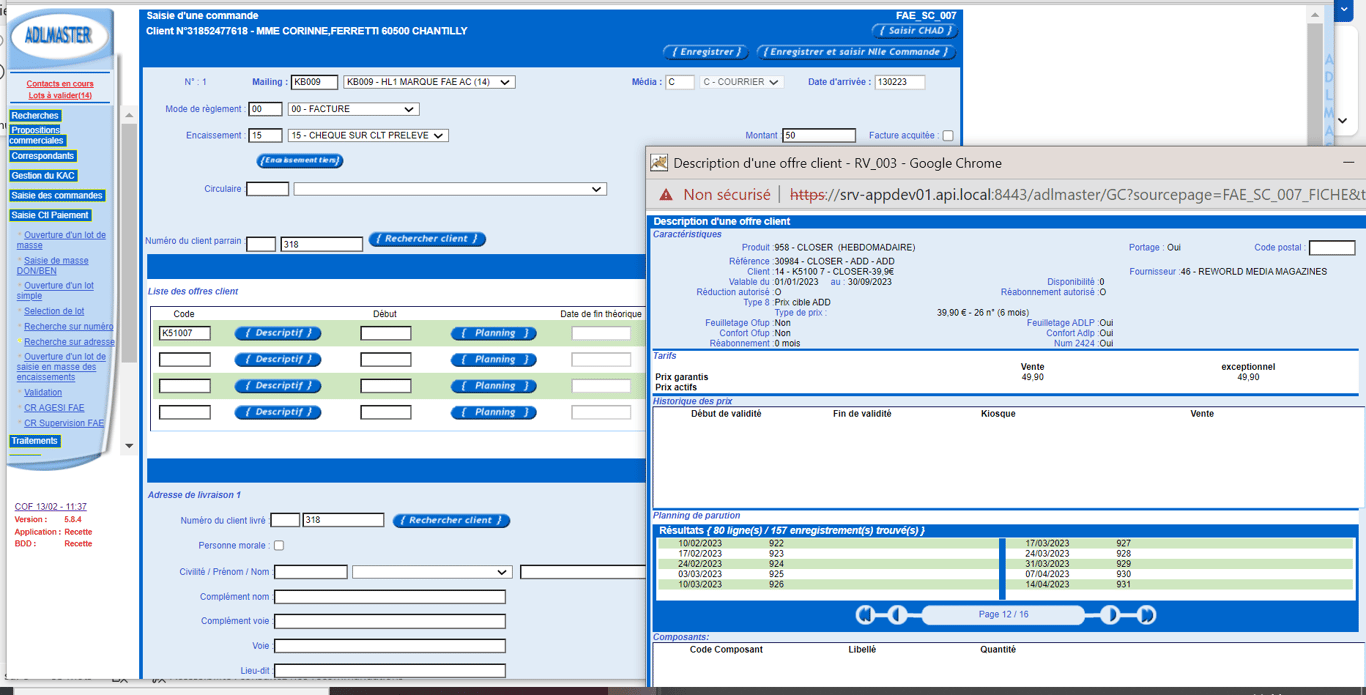Click the Complément nom input field

[x=390, y=597]
